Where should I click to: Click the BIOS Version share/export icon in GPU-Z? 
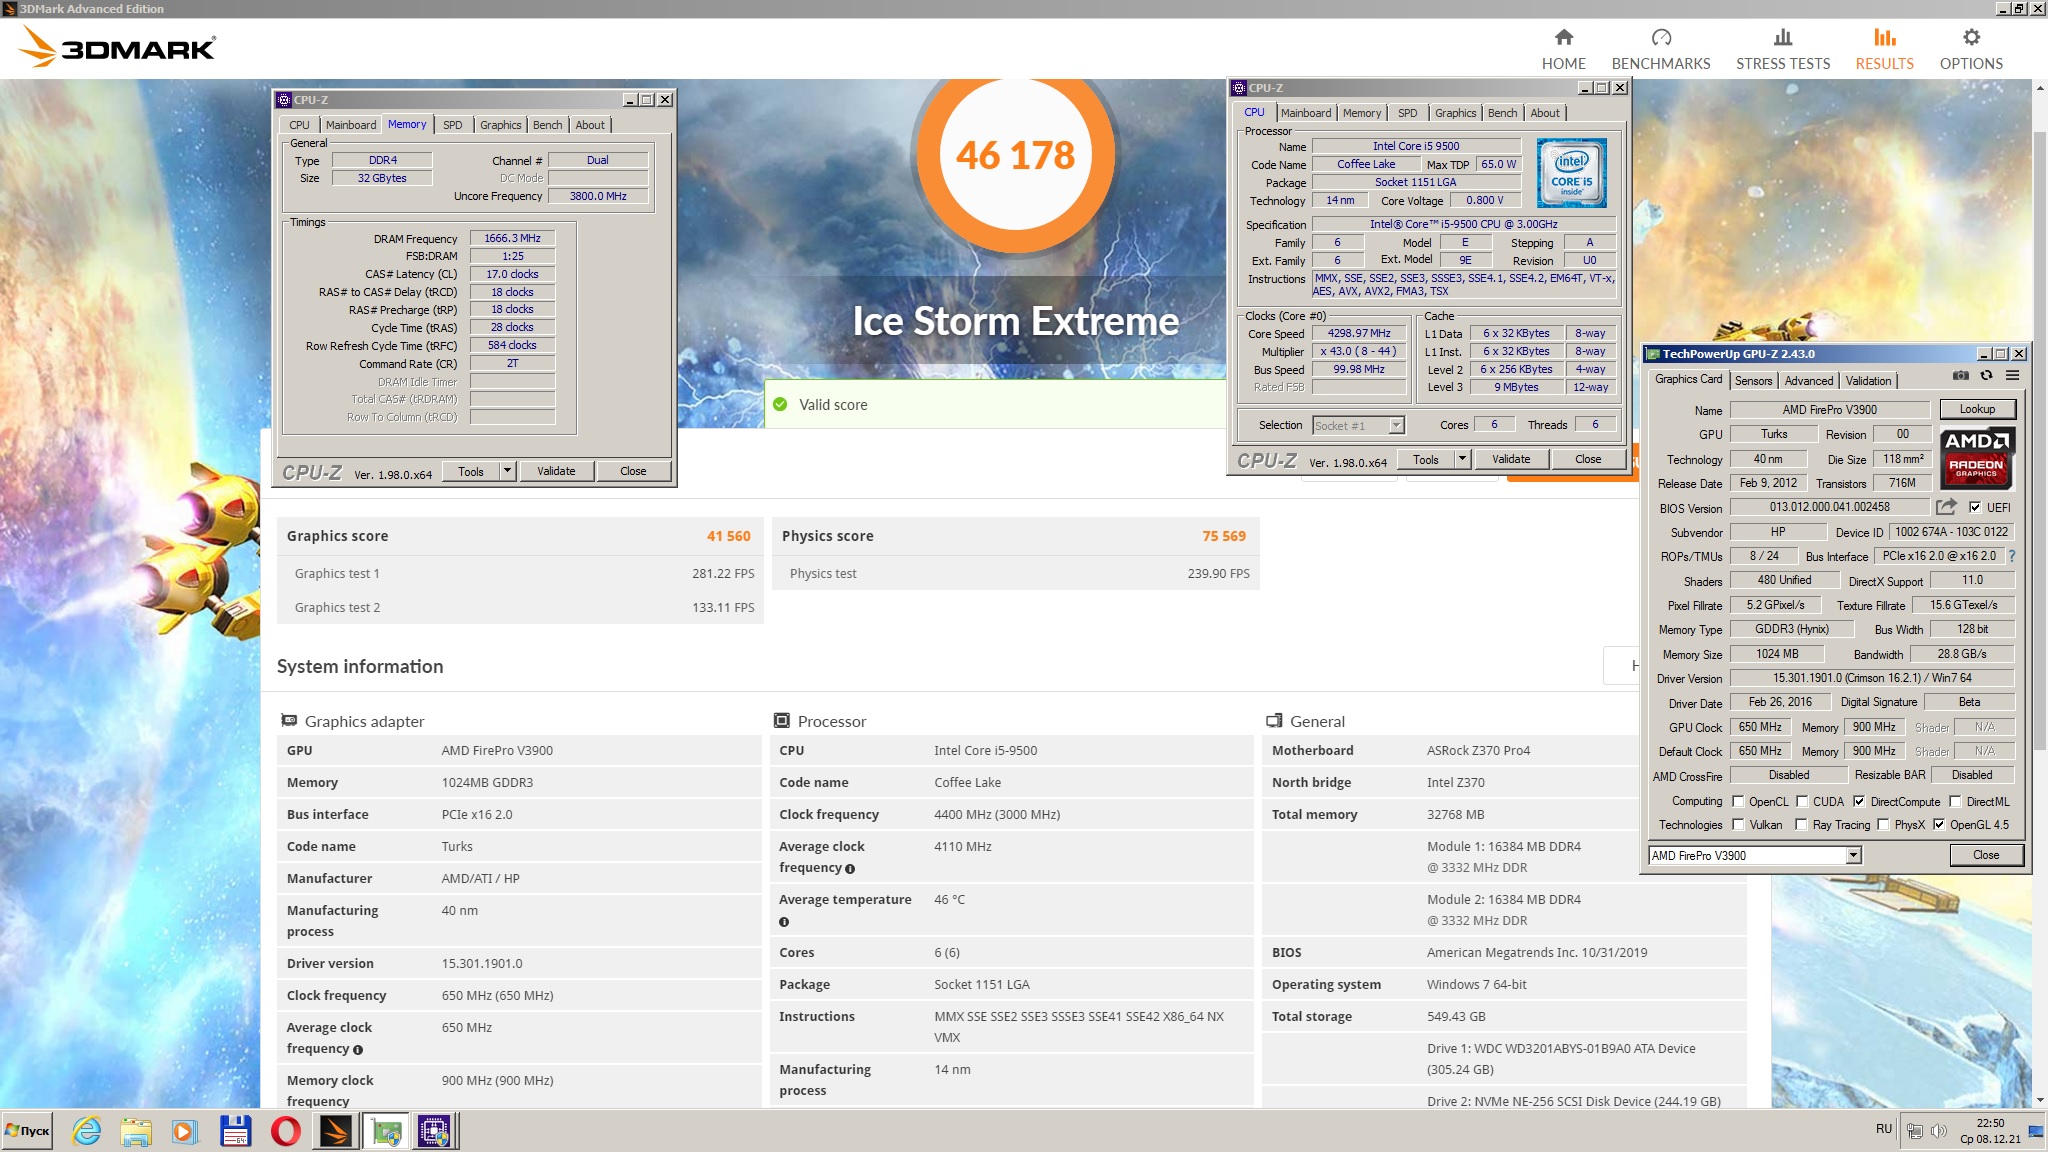coord(1946,507)
